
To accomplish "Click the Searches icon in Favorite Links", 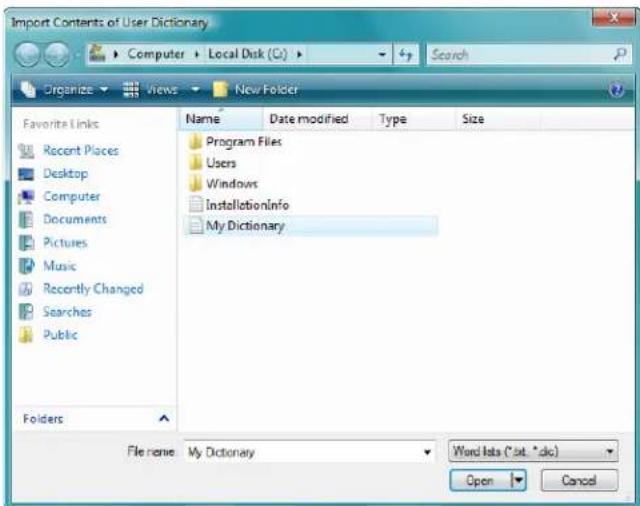I will (26, 312).
